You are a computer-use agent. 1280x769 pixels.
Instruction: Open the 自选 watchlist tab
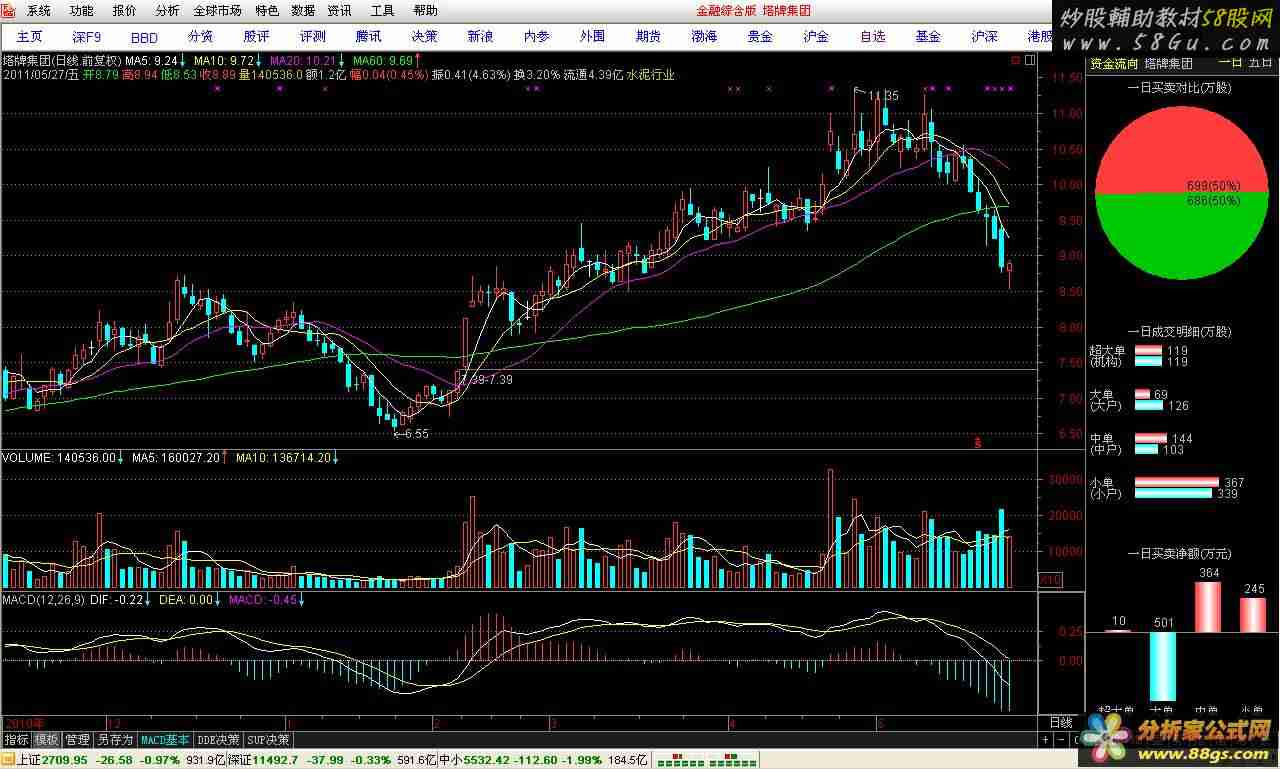point(872,36)
